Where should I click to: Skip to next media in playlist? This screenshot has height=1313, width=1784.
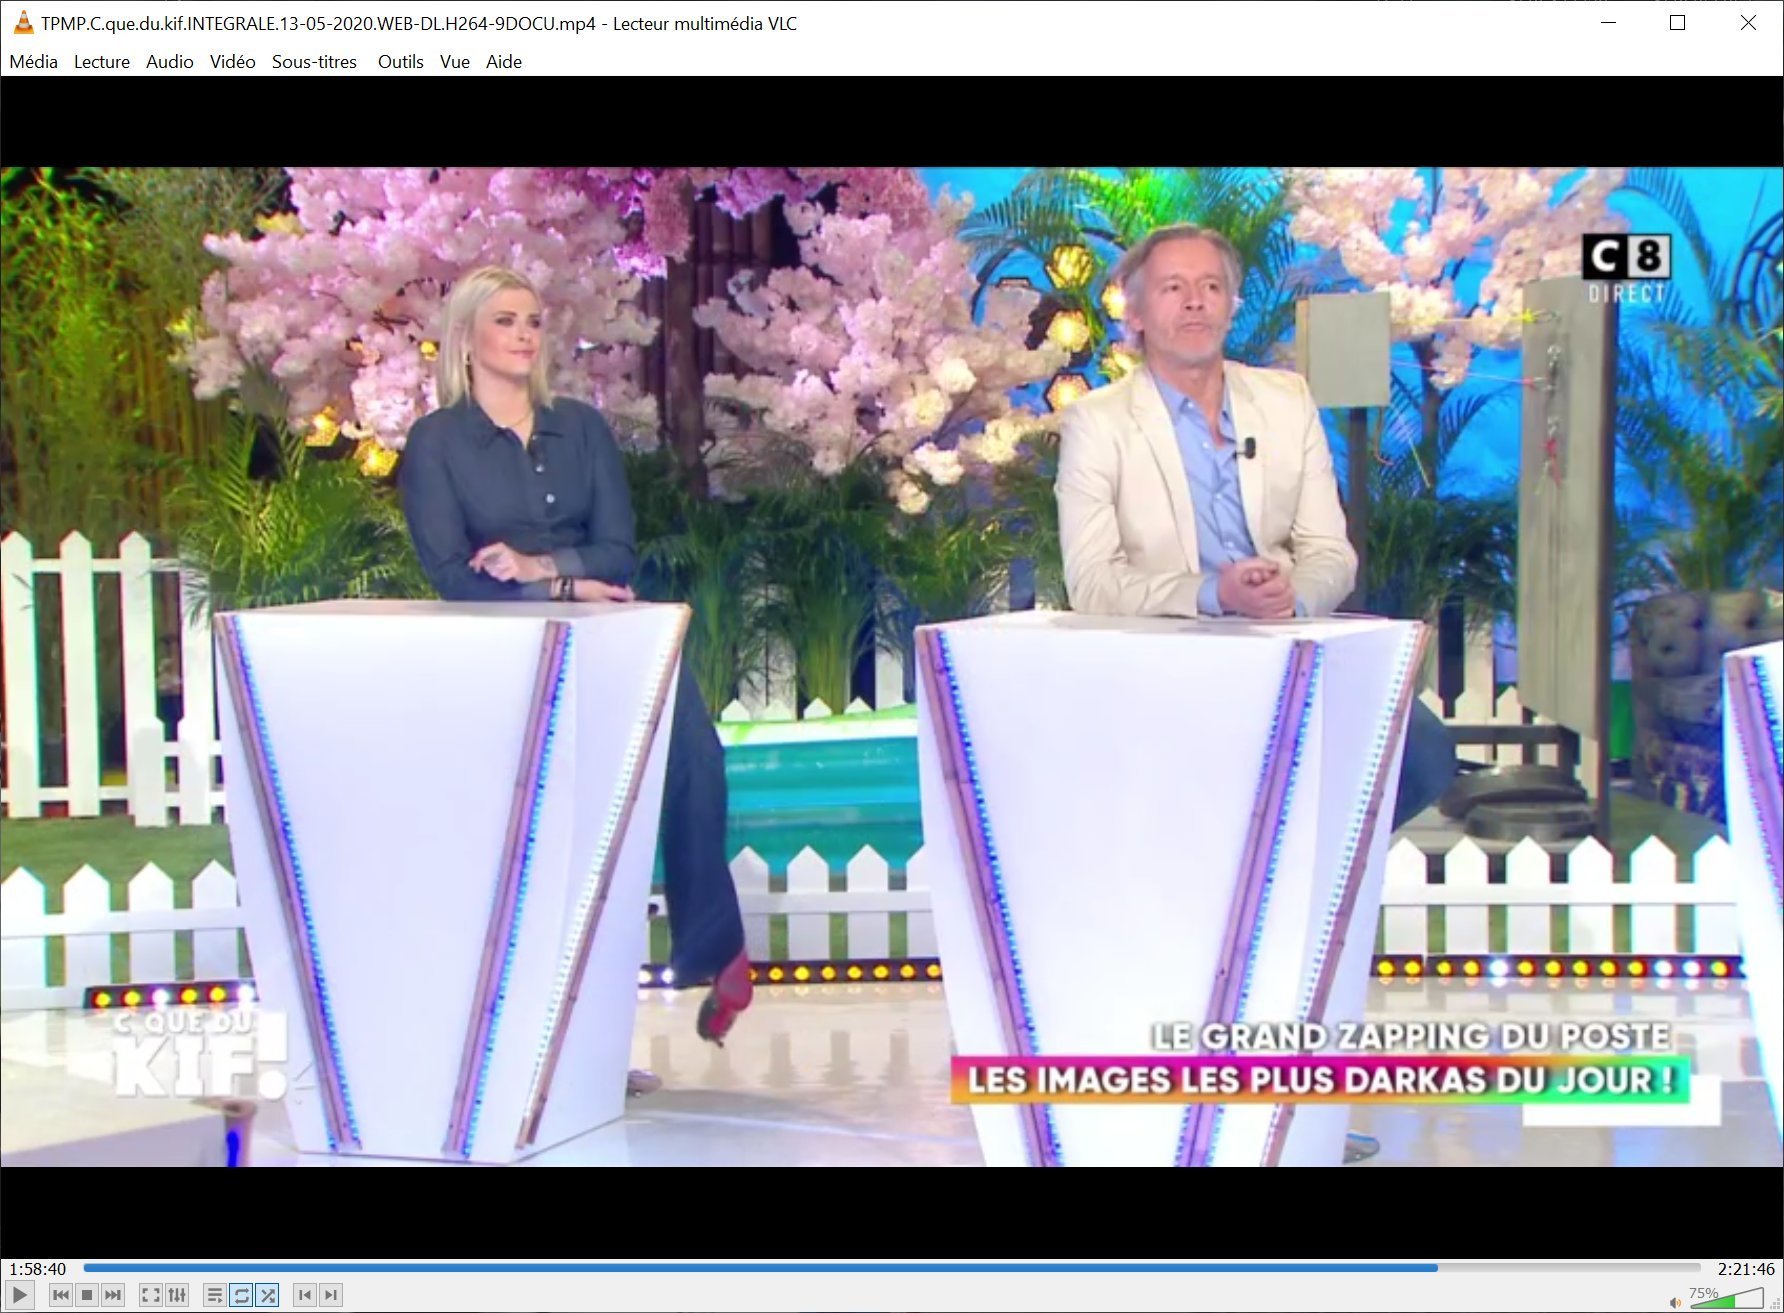(x=113, y=1295)
